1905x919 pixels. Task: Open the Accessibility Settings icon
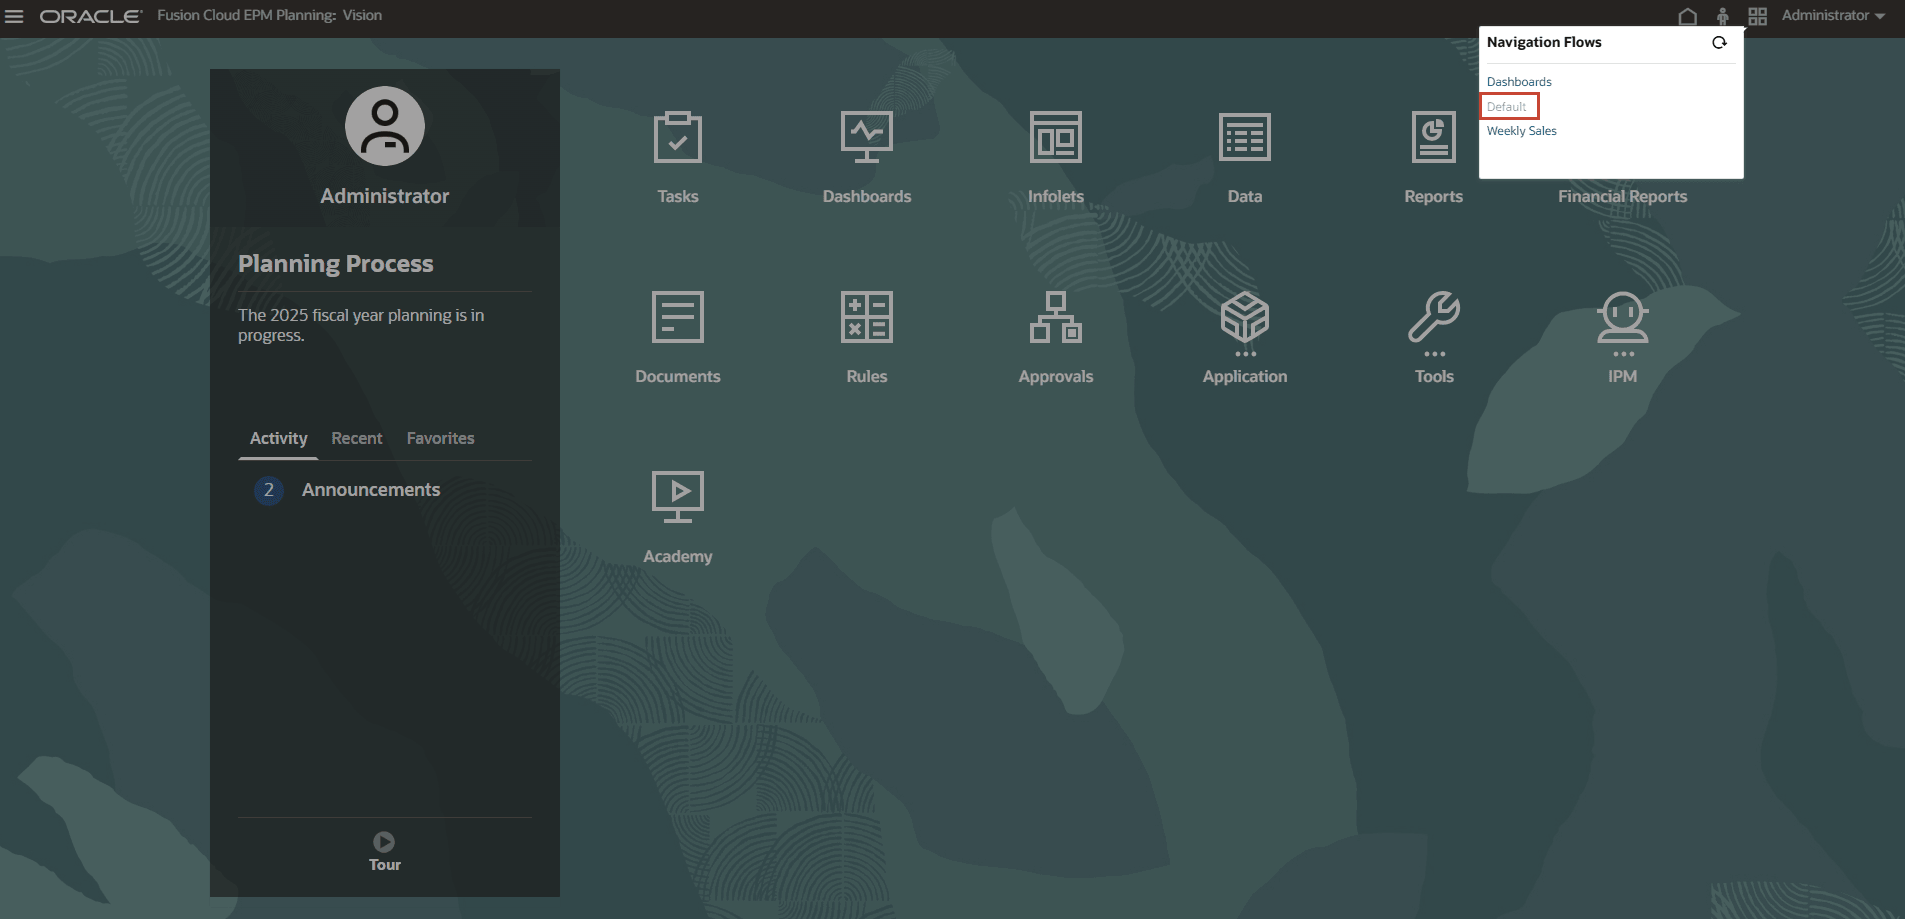click(x=1722, y=16)
